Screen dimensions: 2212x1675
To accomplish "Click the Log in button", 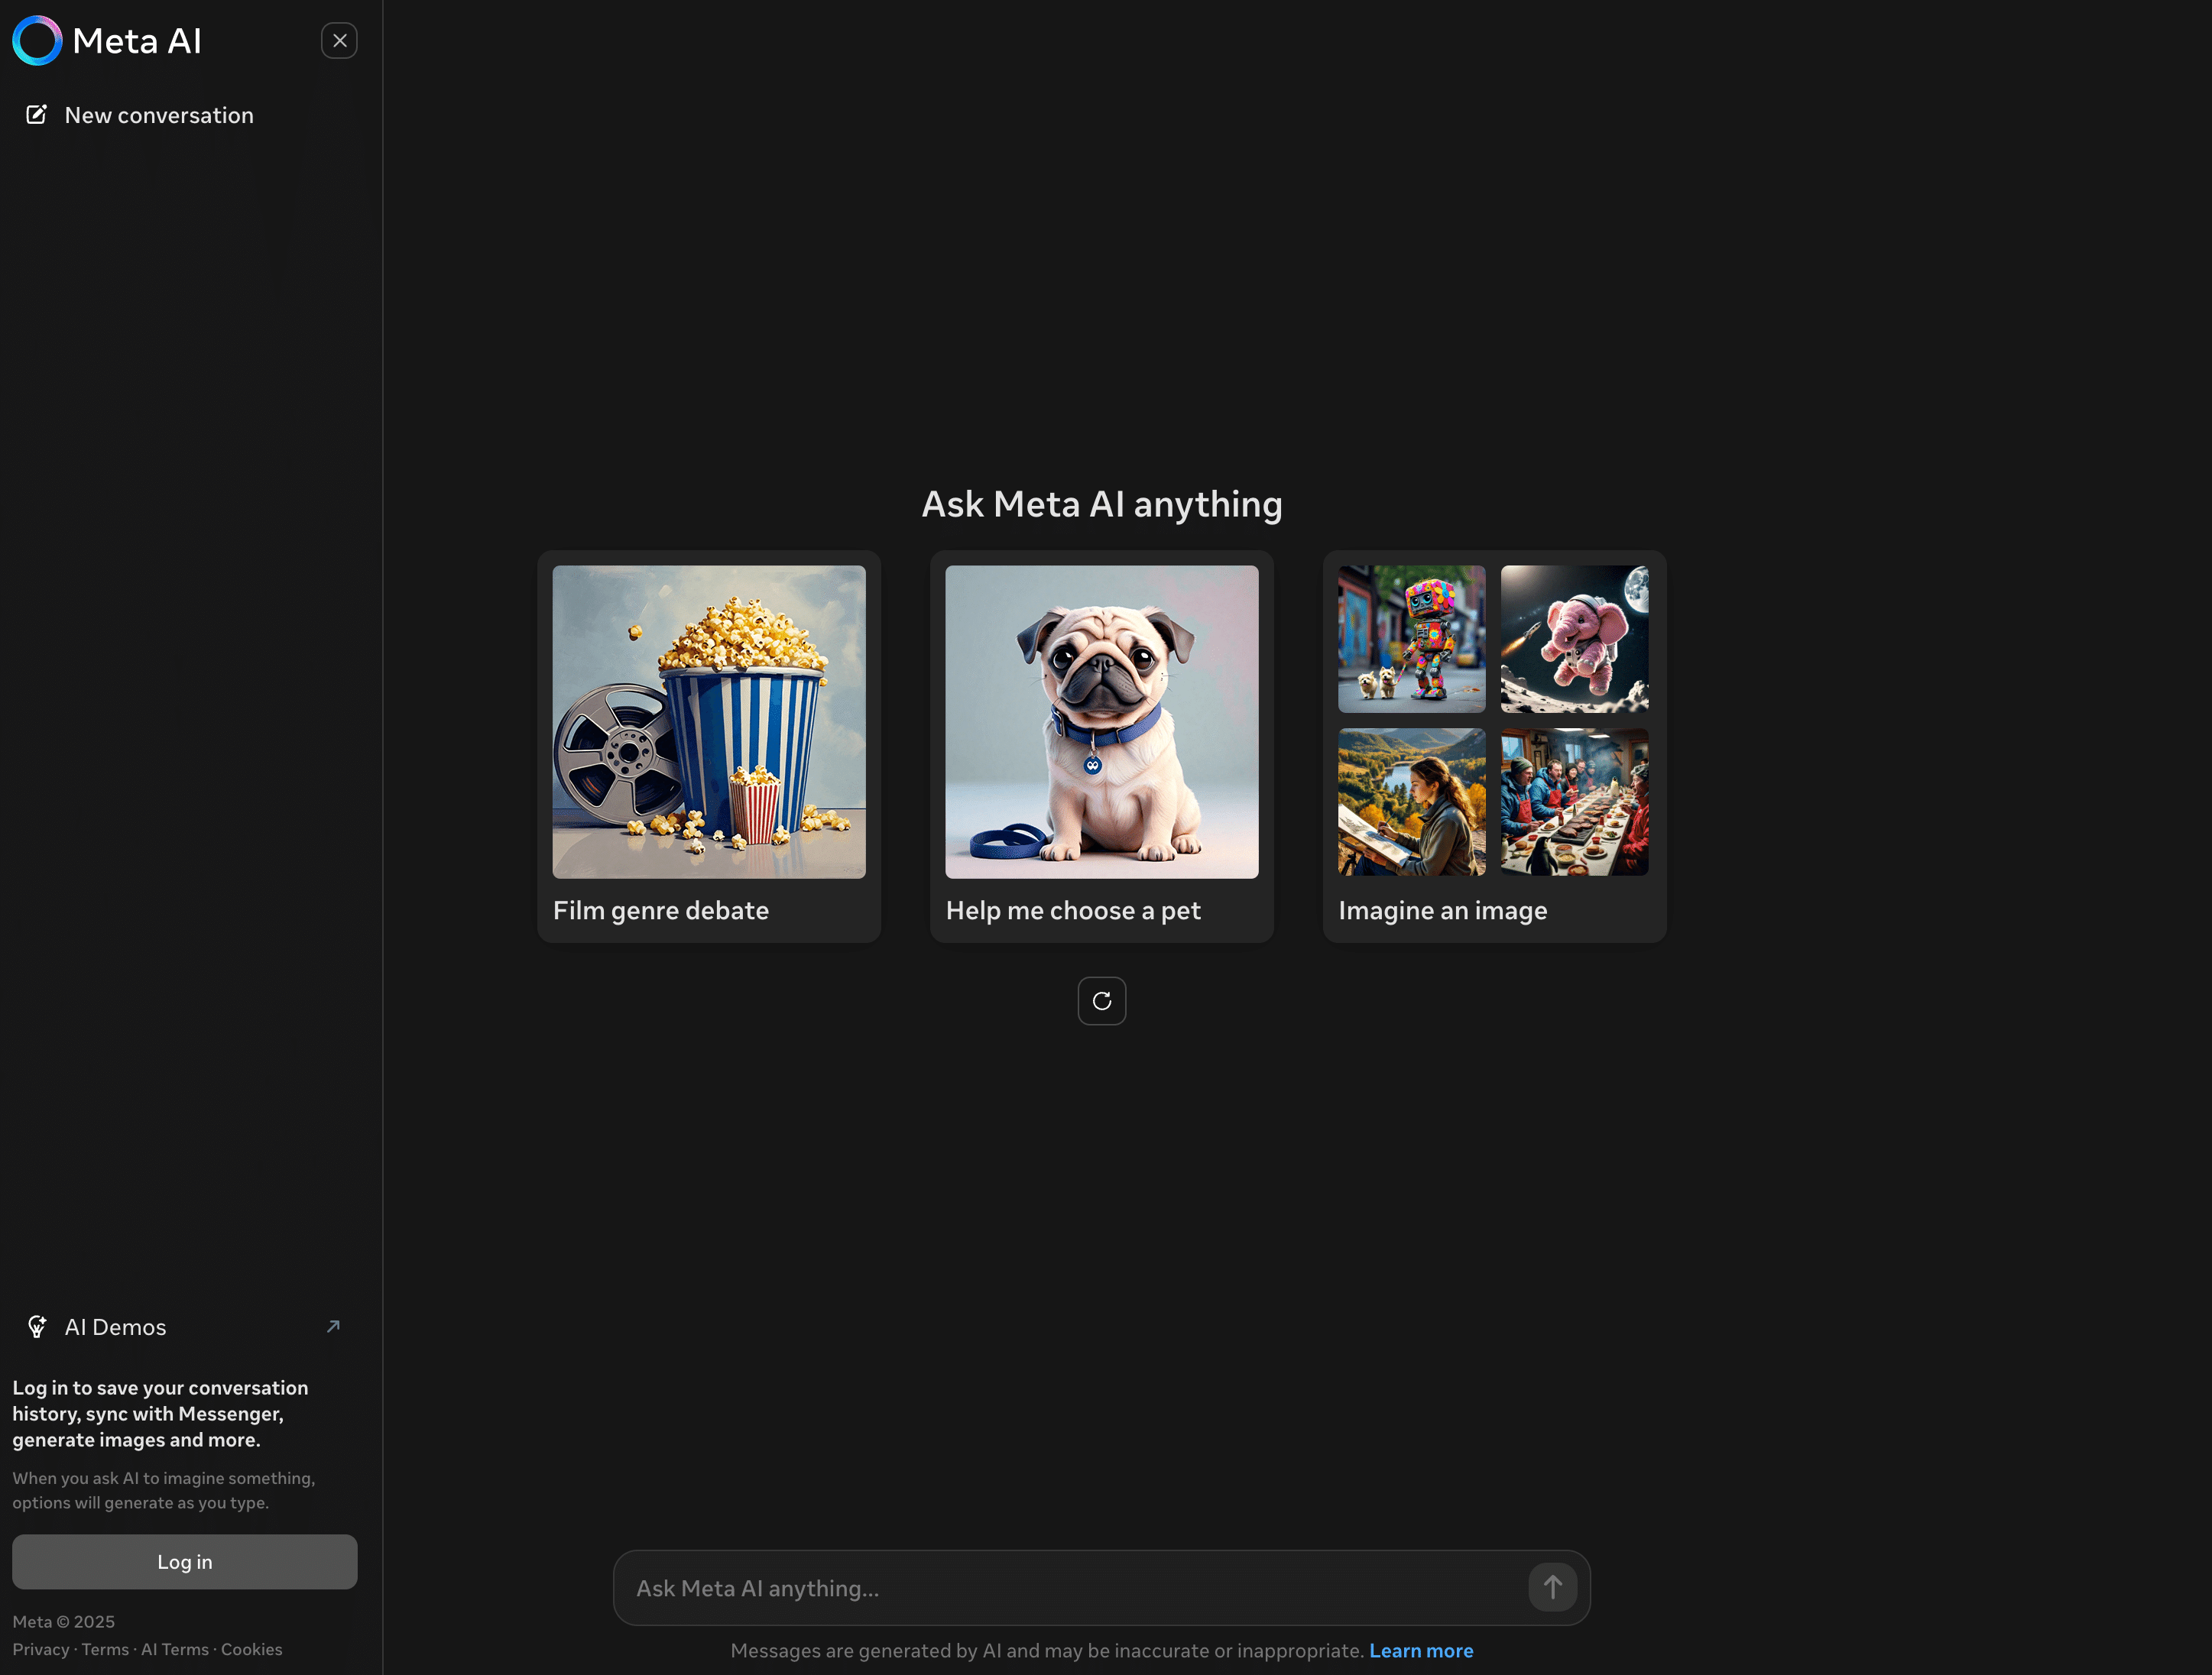I will coord(184,1561).
